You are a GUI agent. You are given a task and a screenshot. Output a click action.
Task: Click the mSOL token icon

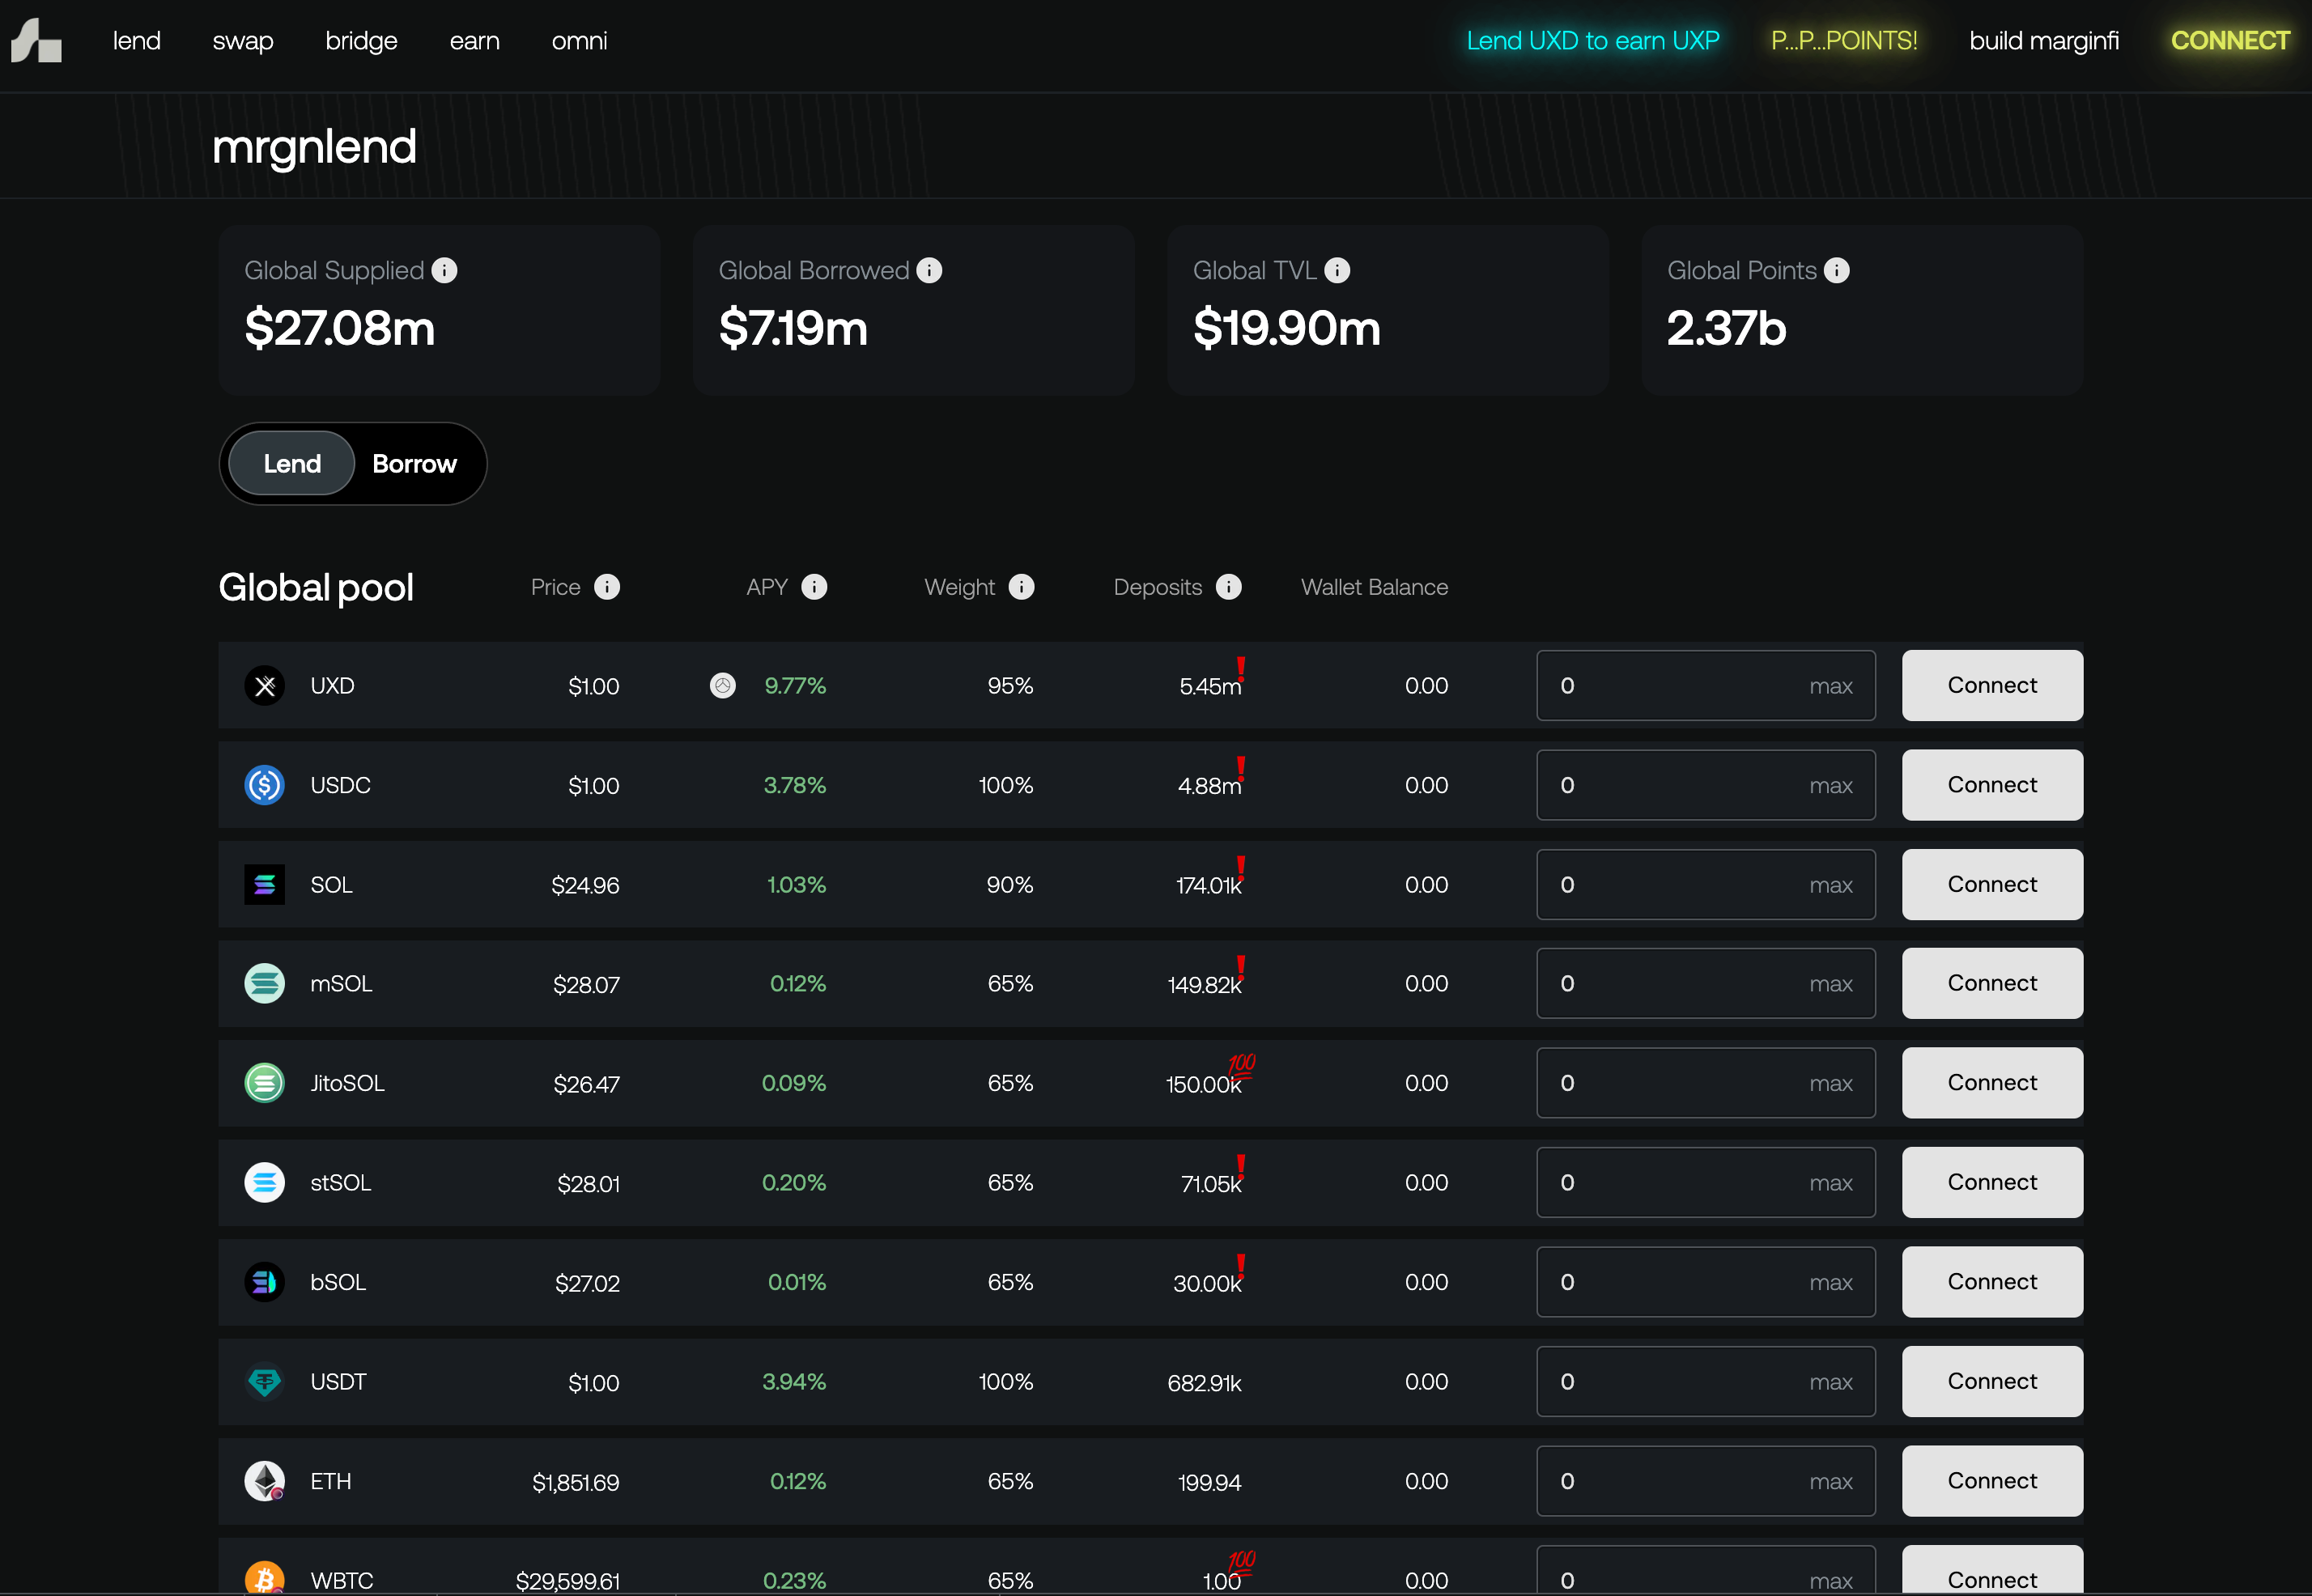tap(264, 983)
